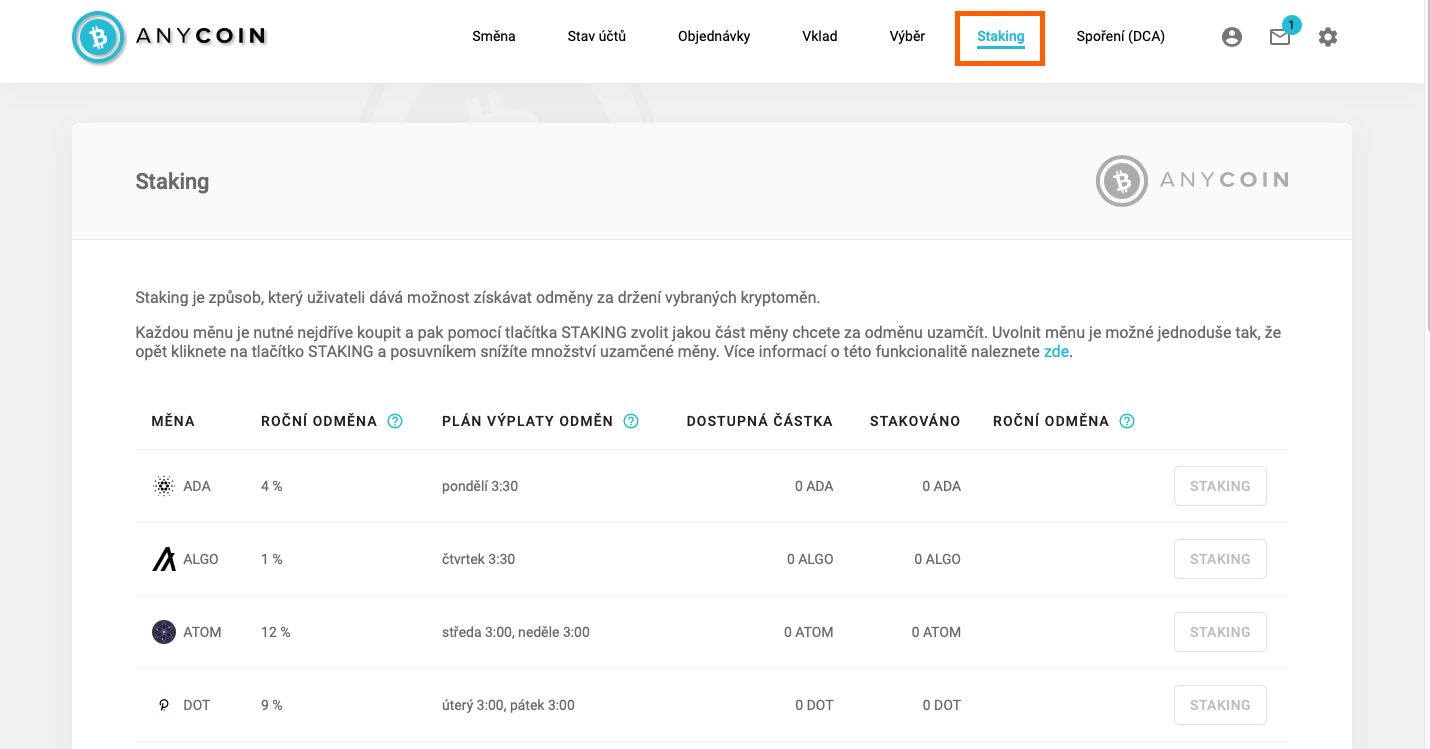1430x749 pixels.
Task: Select the Staking tab
Action: pos(1001,37)
